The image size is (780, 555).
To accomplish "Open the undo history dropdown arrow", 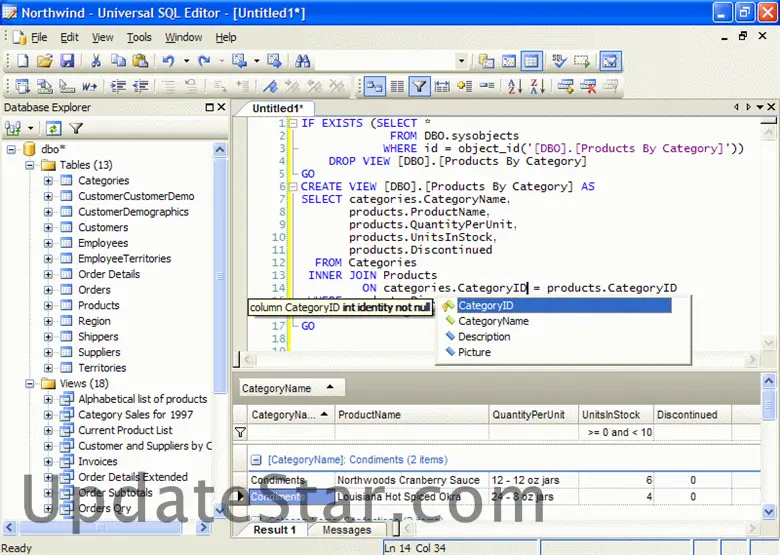I will [187, 61].
